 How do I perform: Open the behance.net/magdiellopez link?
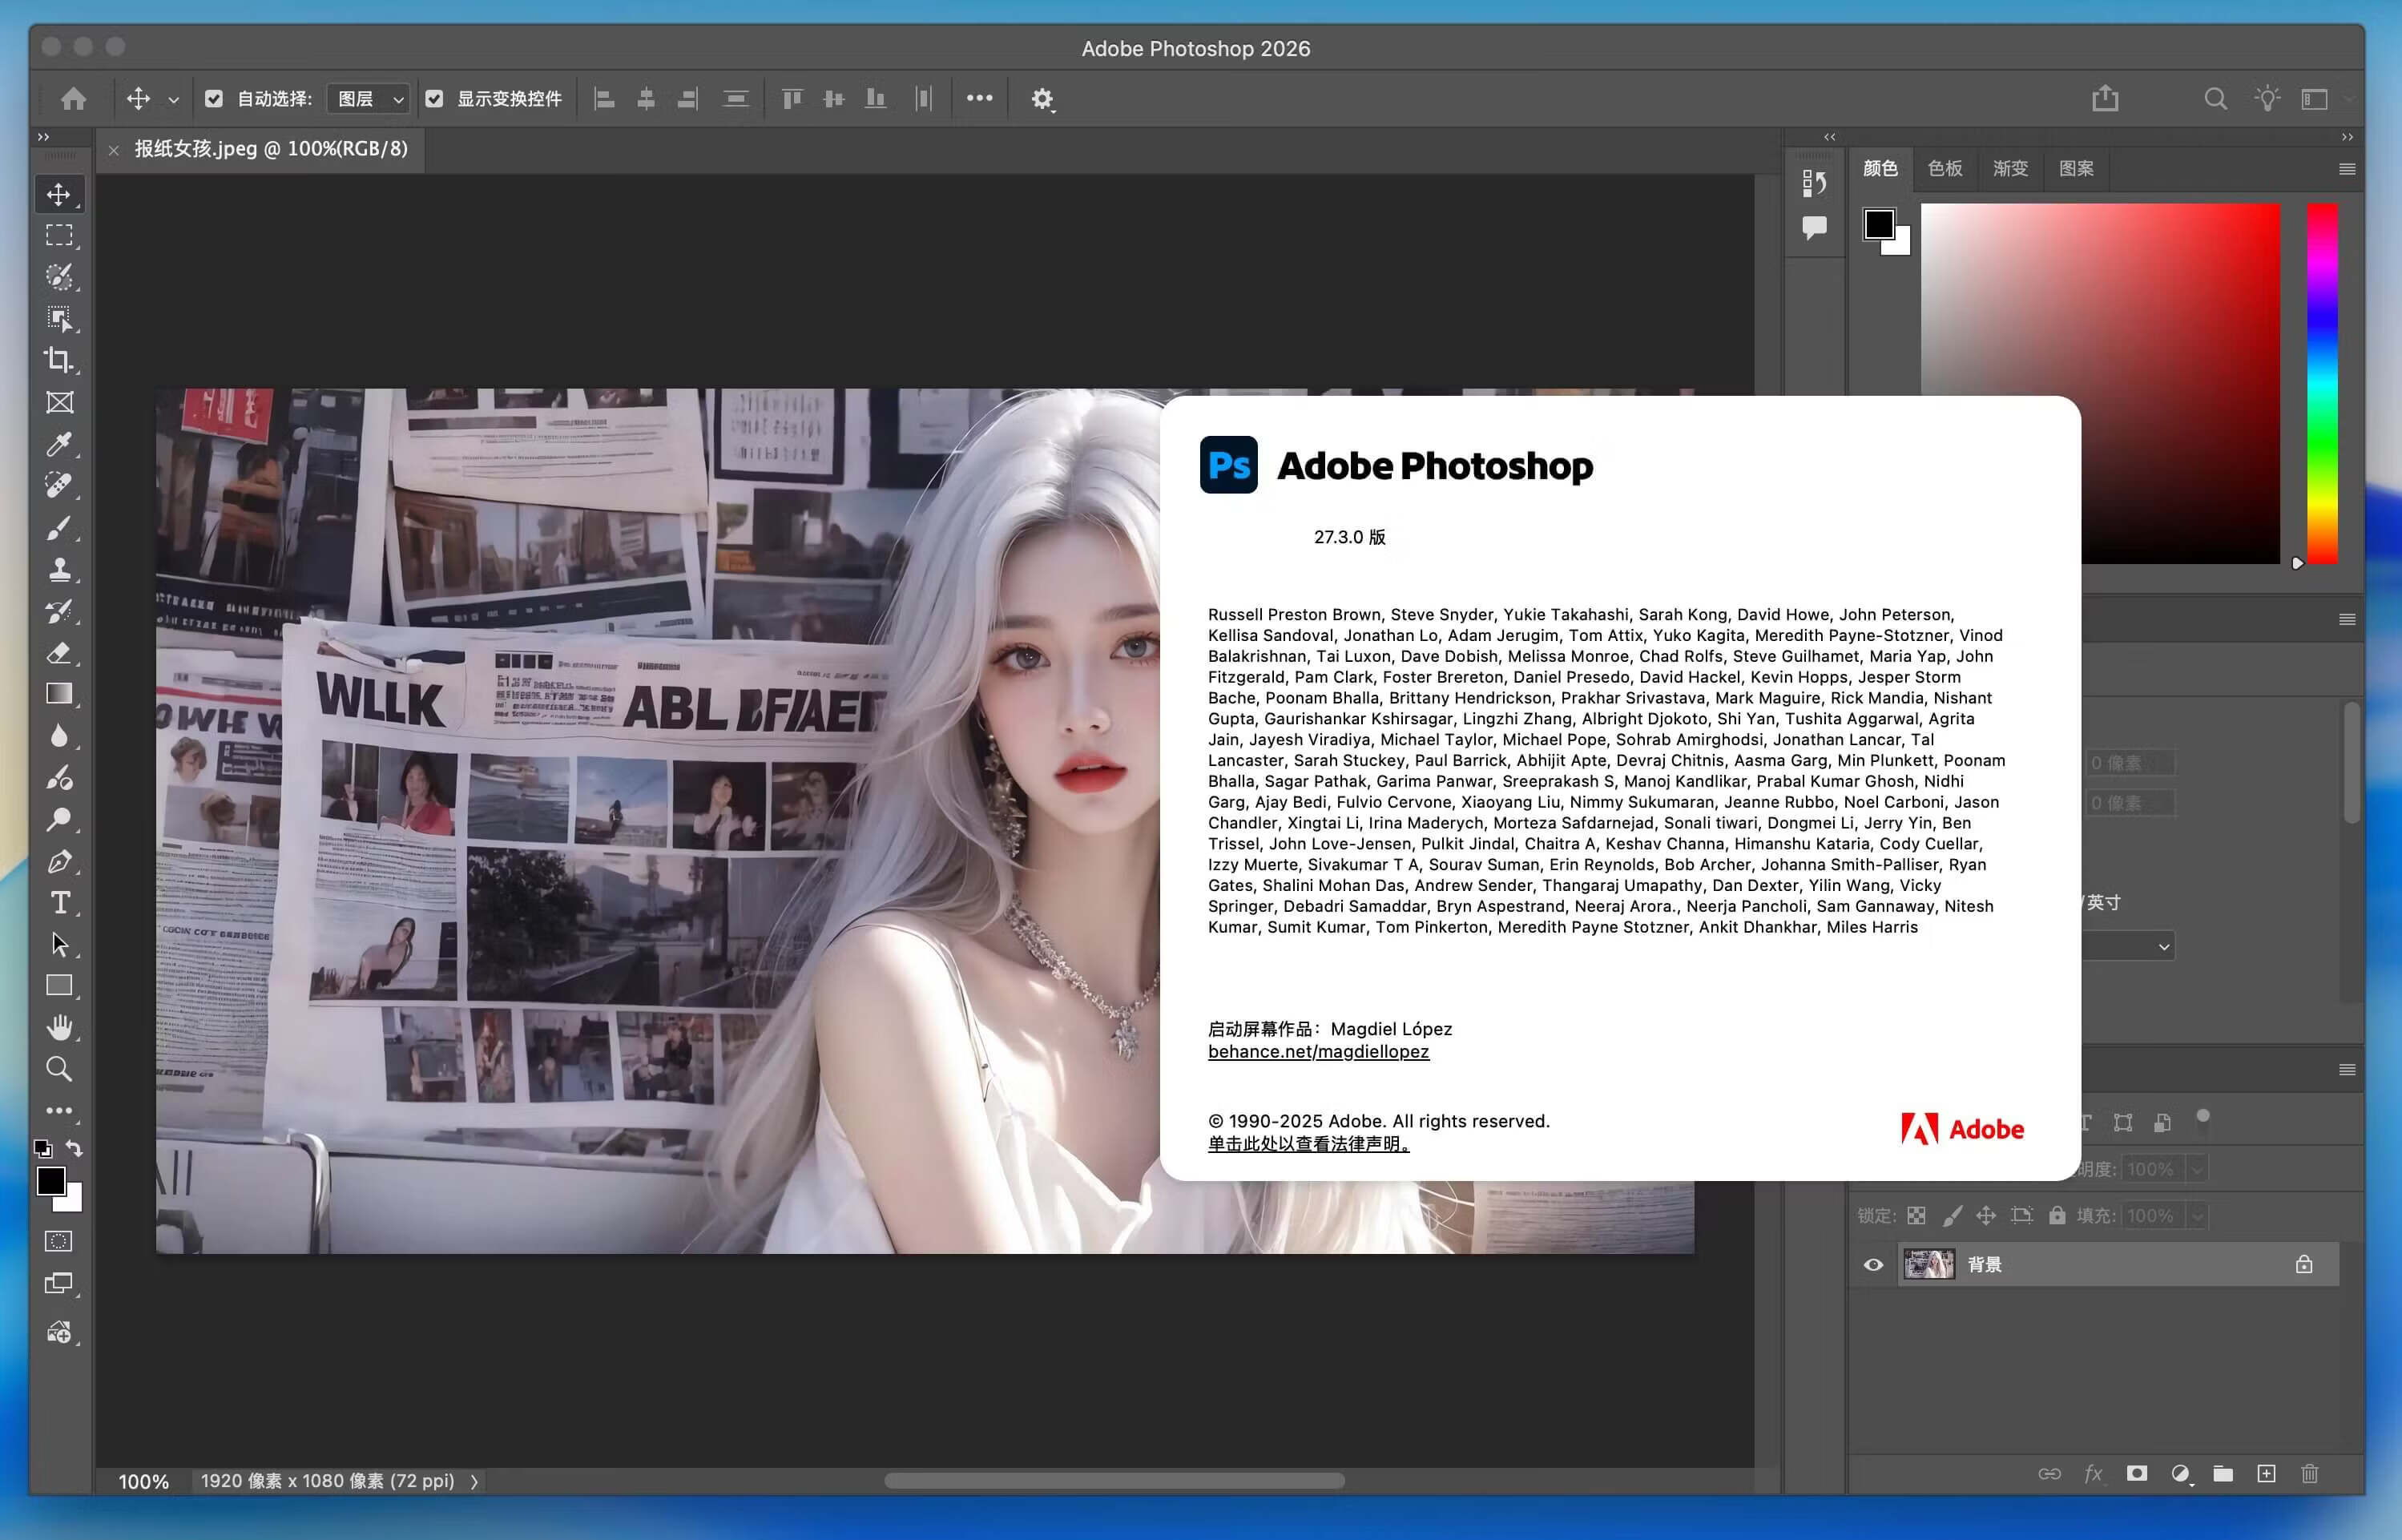(x=1318, y=1051)
